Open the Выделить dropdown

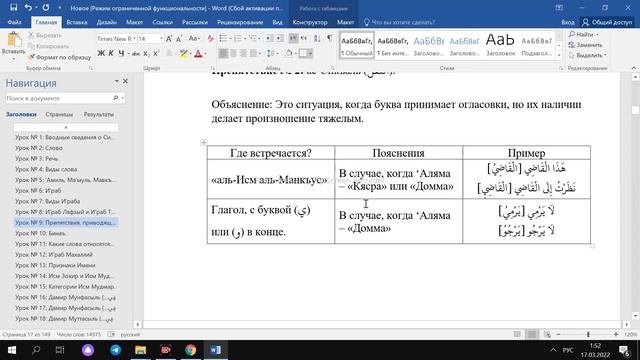(x=587, y=55)
